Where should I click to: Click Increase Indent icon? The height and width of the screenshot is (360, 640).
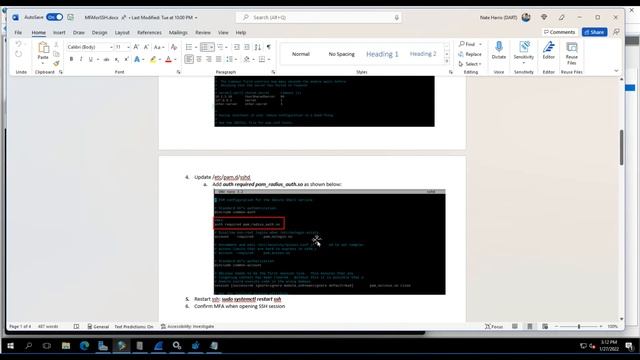coord(247,47)
